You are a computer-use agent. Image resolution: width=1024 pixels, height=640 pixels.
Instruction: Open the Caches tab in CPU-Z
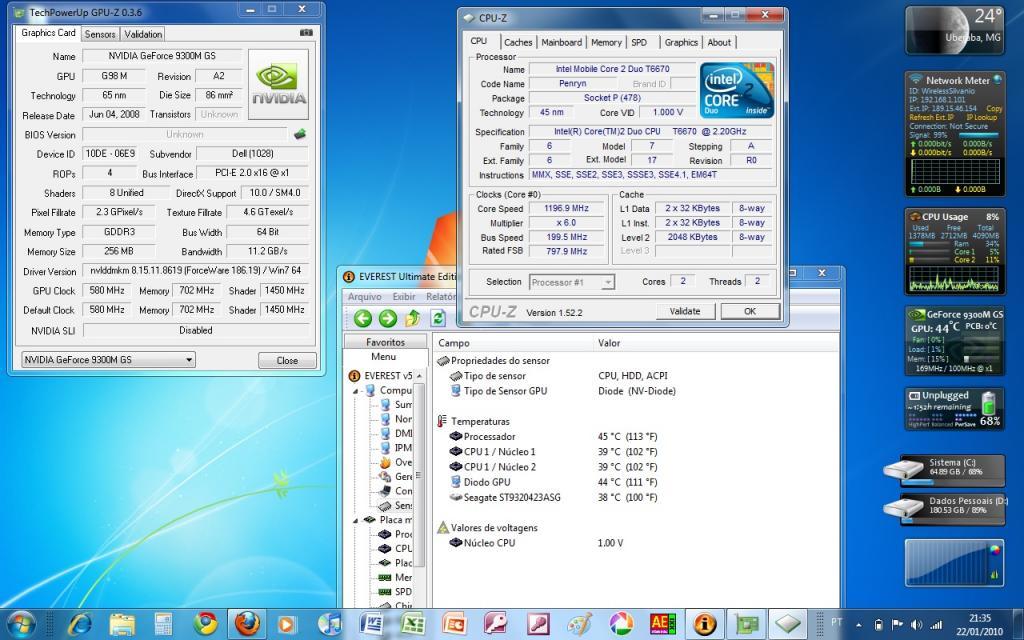click(x=518, y=42)
